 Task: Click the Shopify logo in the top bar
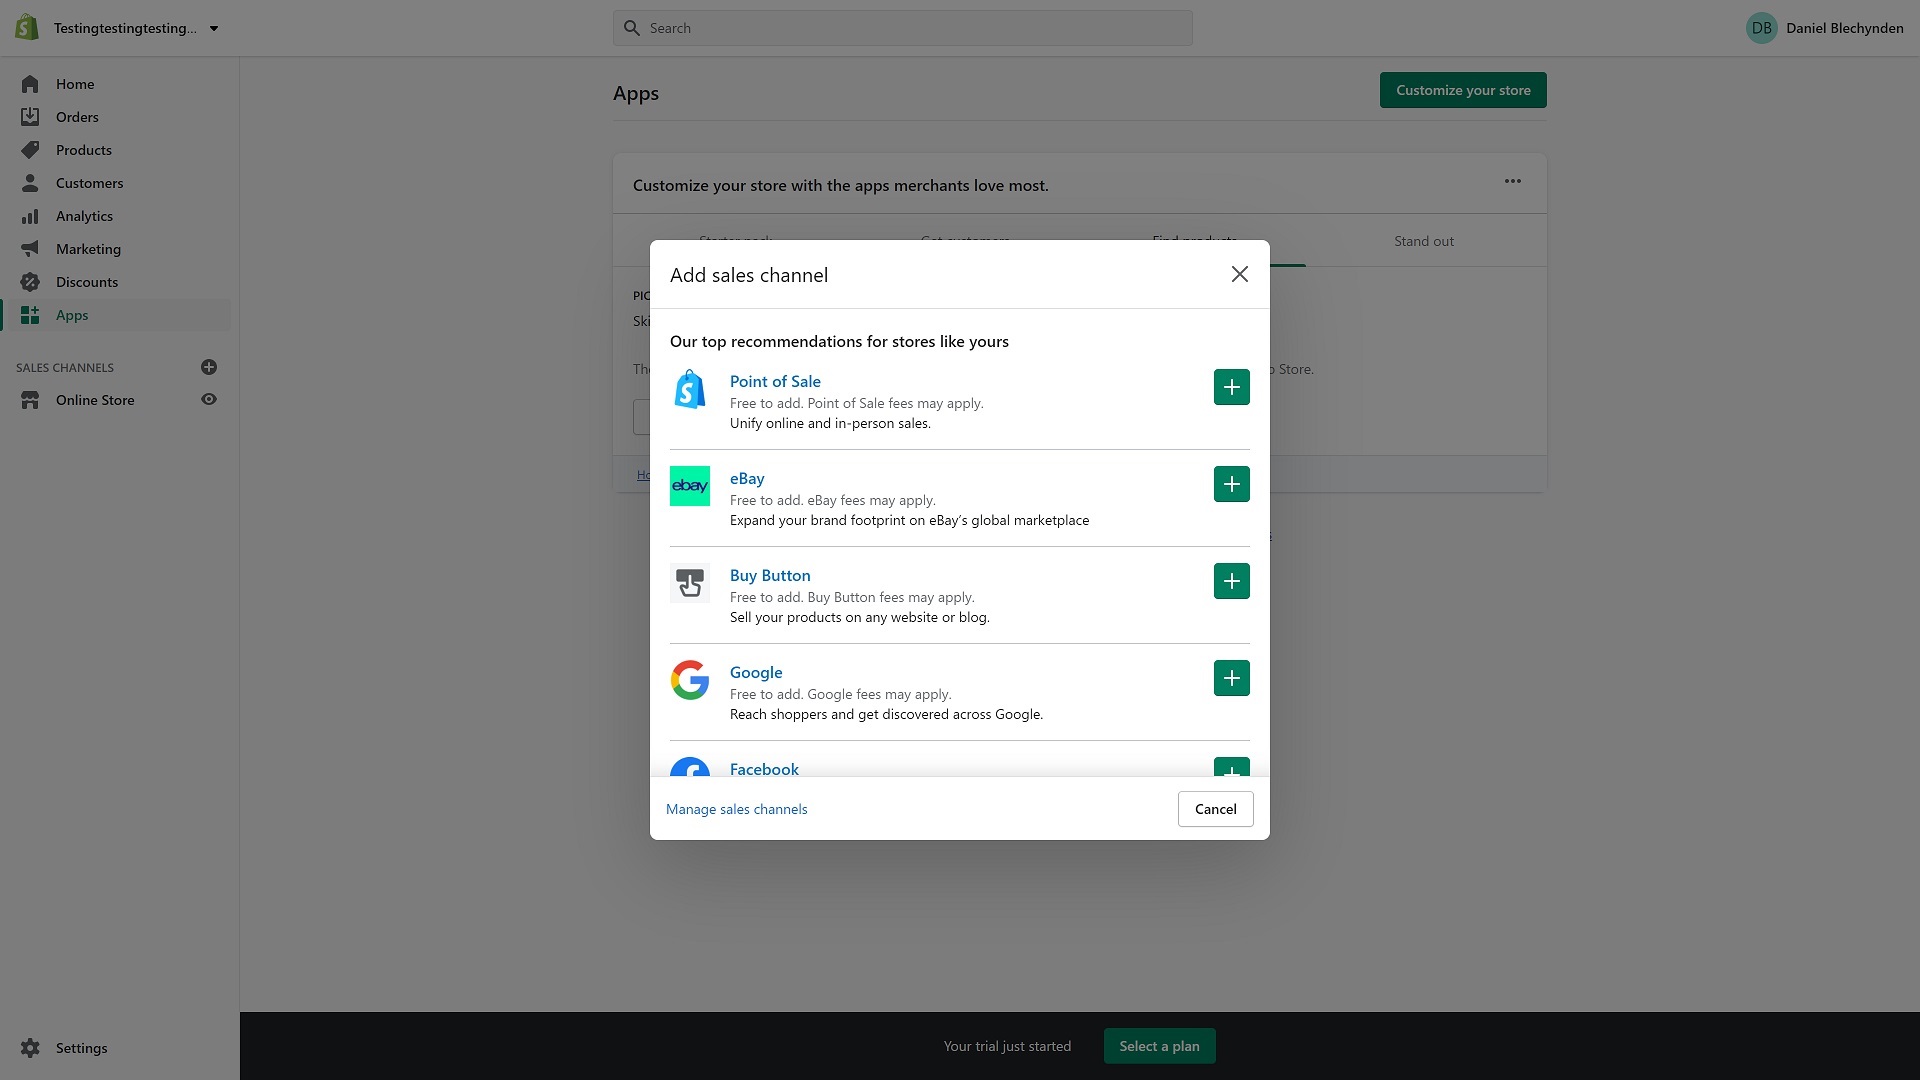(27, 28)
